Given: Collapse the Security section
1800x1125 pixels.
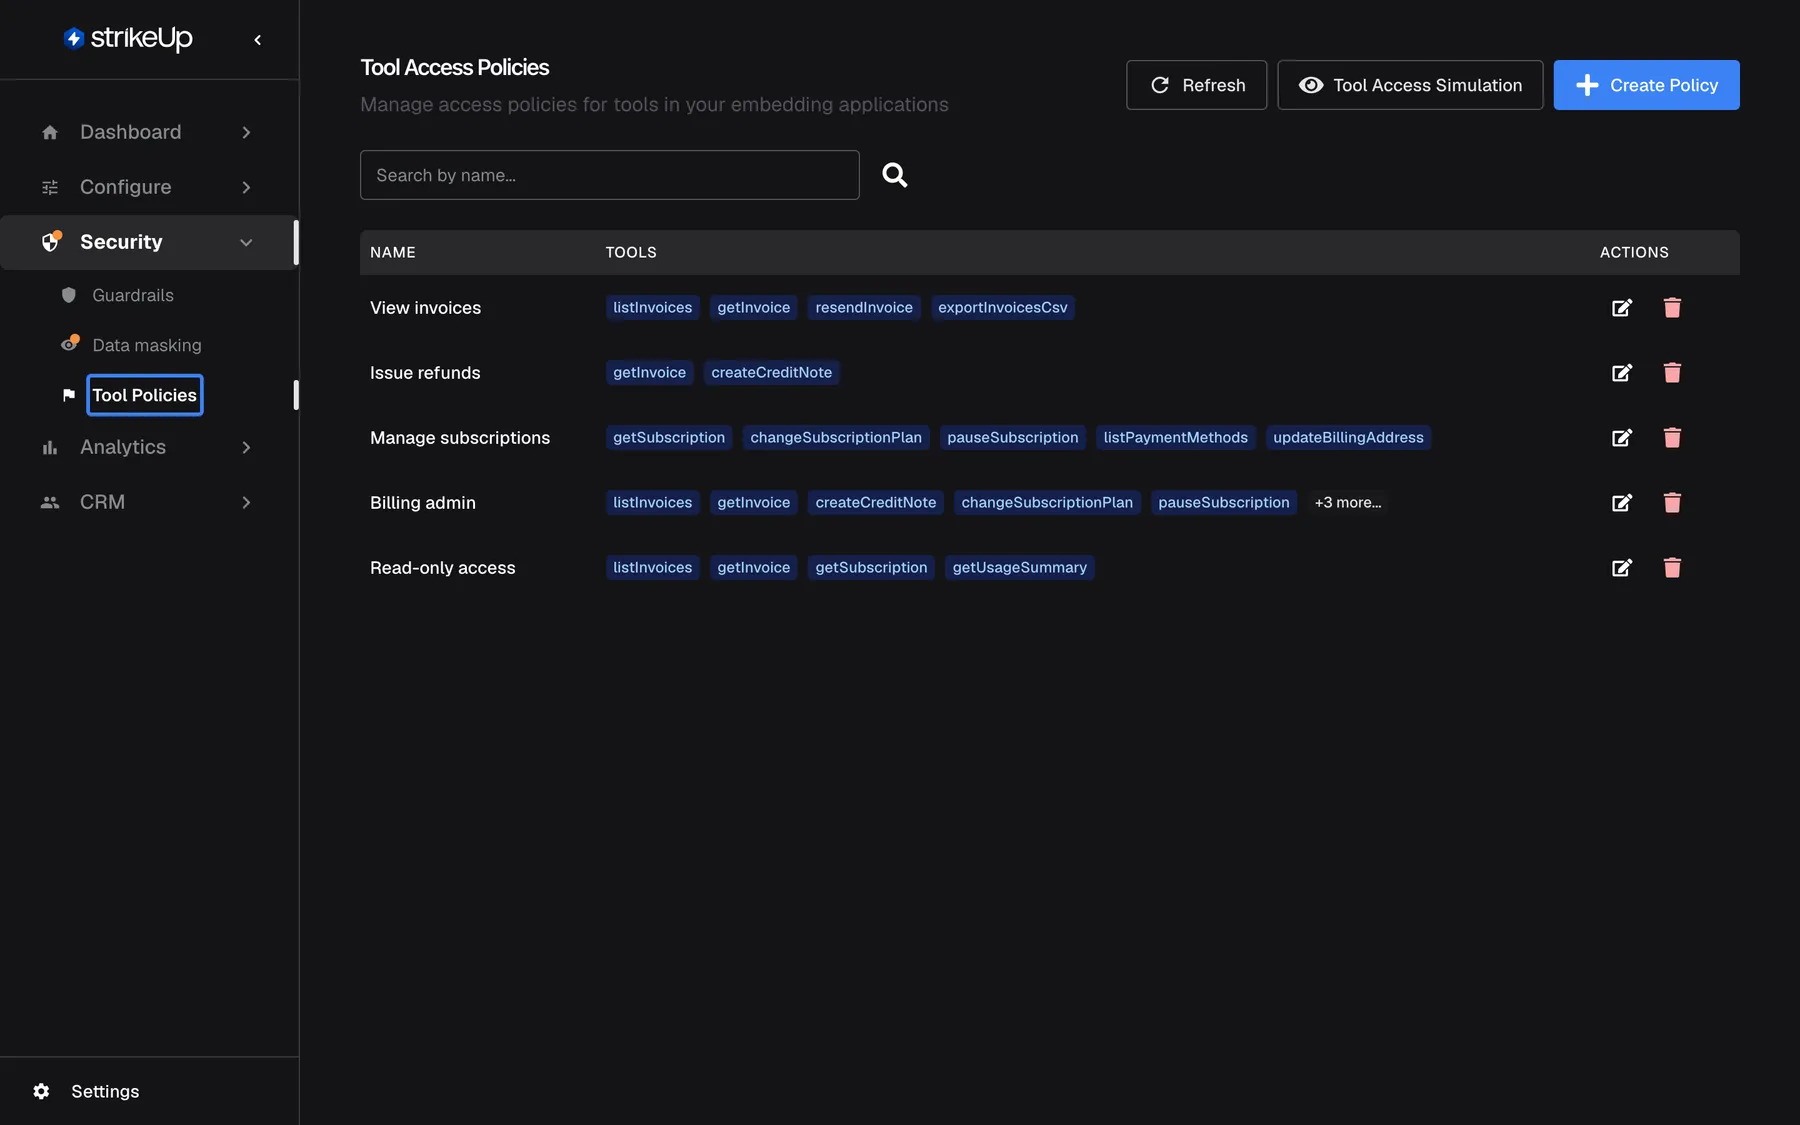Looking at the screenshot, I should [x=147, y=242].
